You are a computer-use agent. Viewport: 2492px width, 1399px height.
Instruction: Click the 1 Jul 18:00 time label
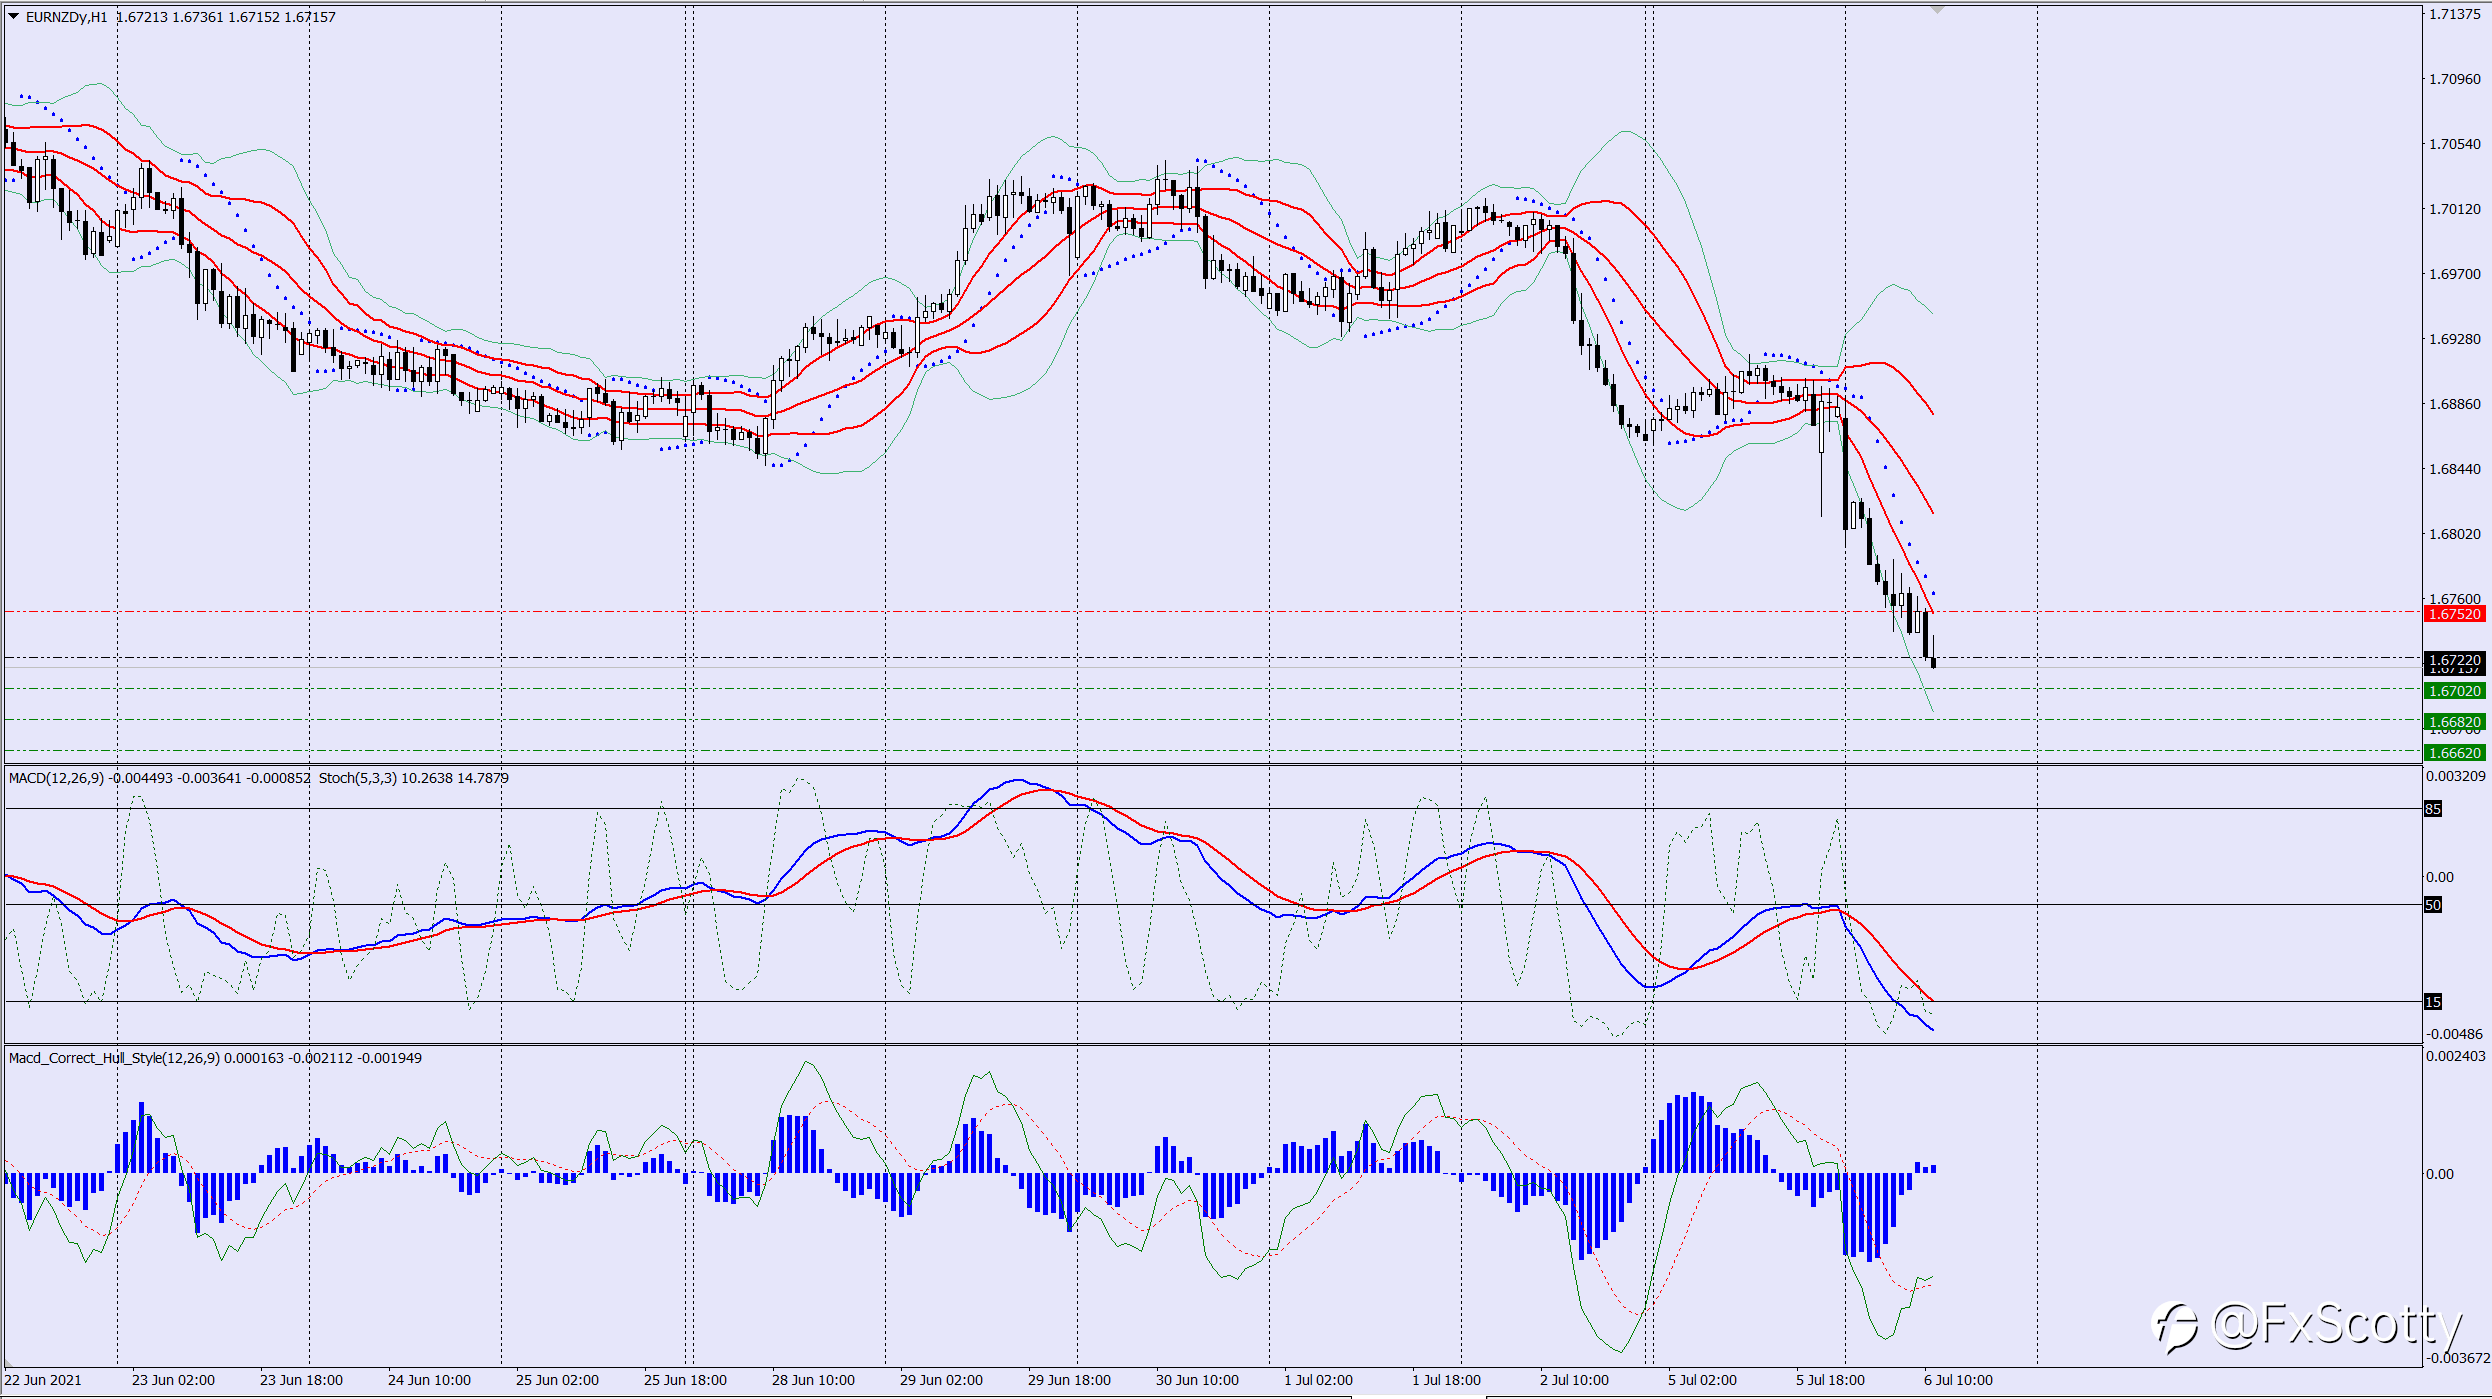1446,1380
